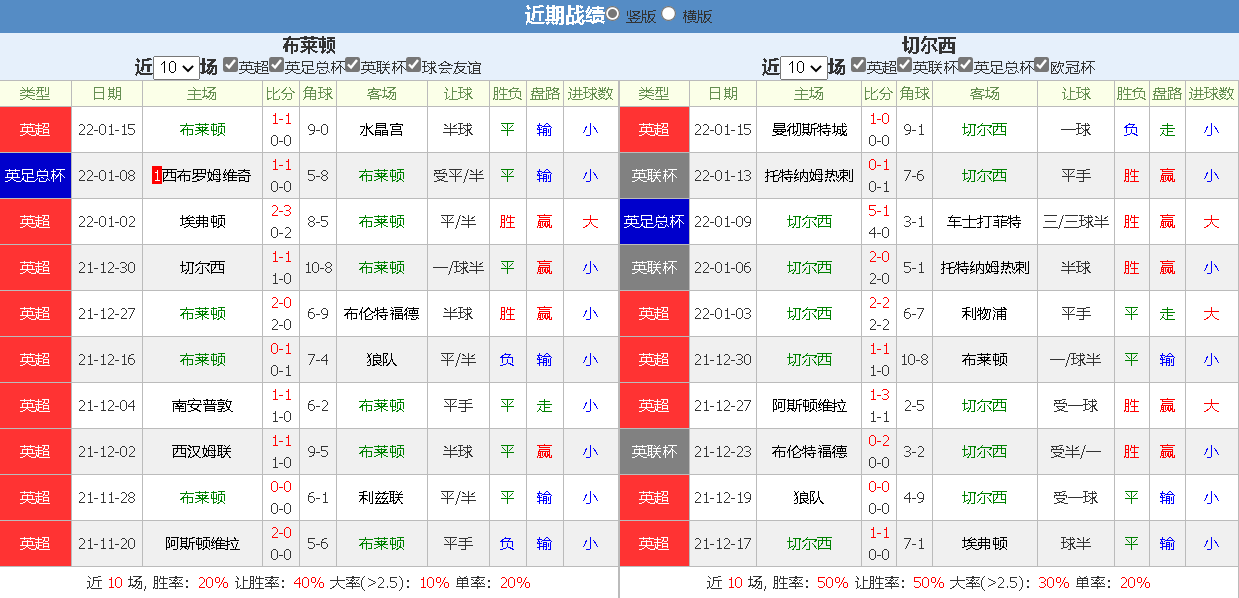Open the 曼彻斯特城 team link
Image resolution: width=1239 pixels, height=598 pixels.
[809, 129]
